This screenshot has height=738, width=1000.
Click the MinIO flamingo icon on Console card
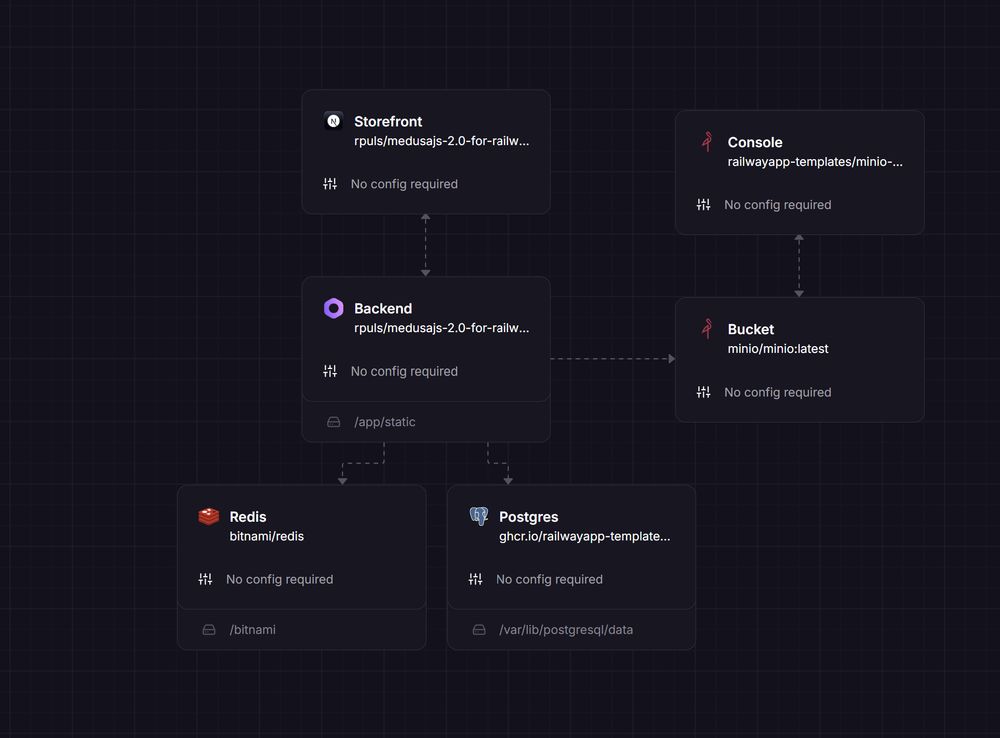point(707,142)
